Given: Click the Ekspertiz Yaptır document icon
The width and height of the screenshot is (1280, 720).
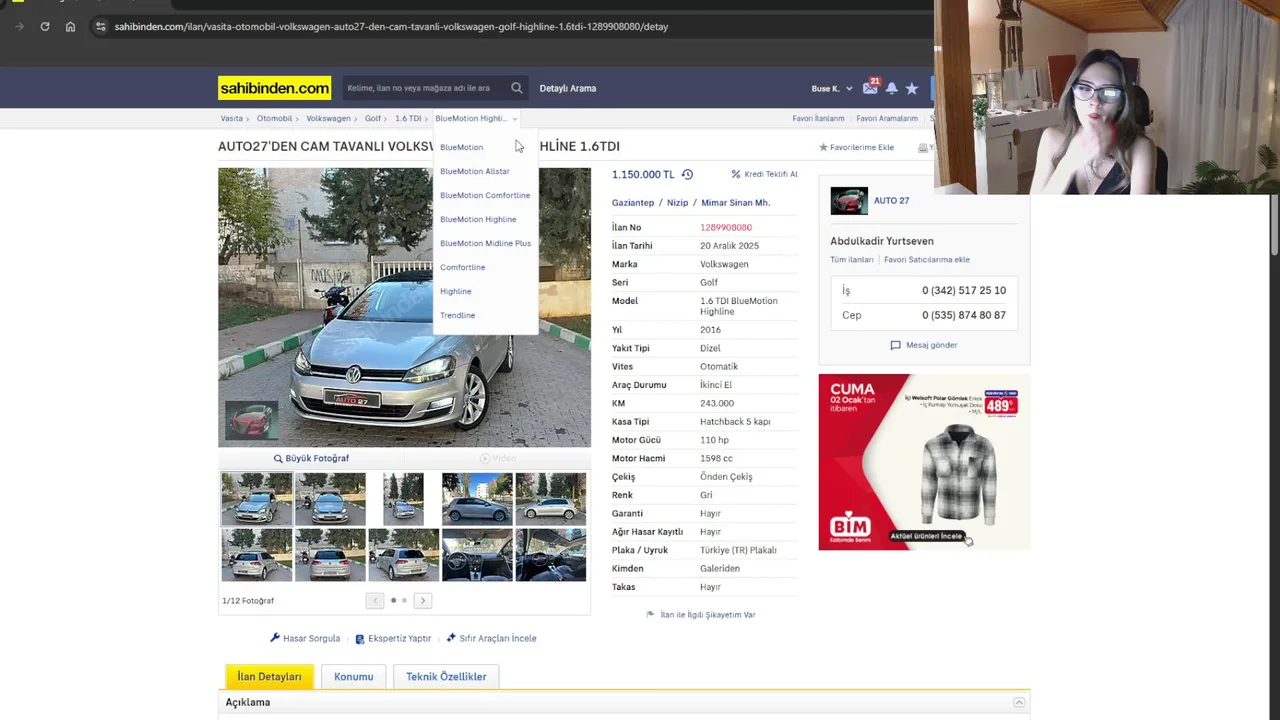Looking at the screenshot, I should pos(360,638).
